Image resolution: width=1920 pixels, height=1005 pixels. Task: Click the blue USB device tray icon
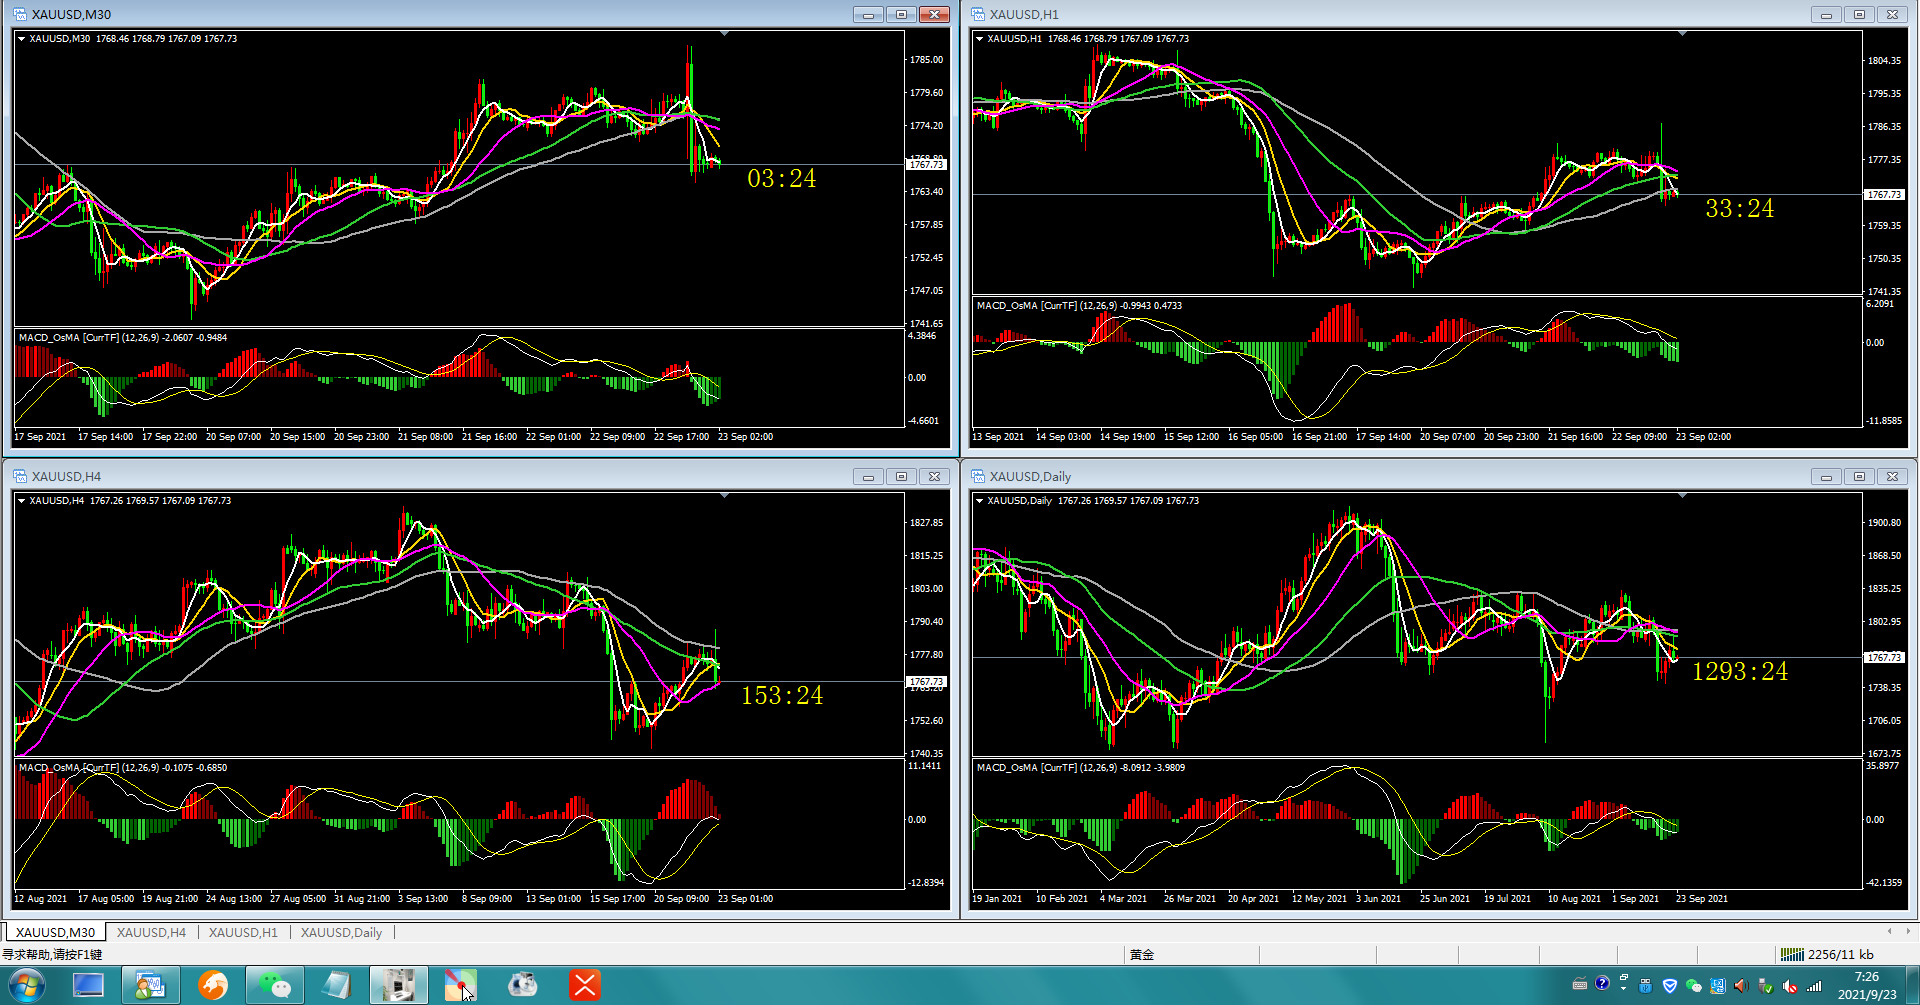(1645, 986)
